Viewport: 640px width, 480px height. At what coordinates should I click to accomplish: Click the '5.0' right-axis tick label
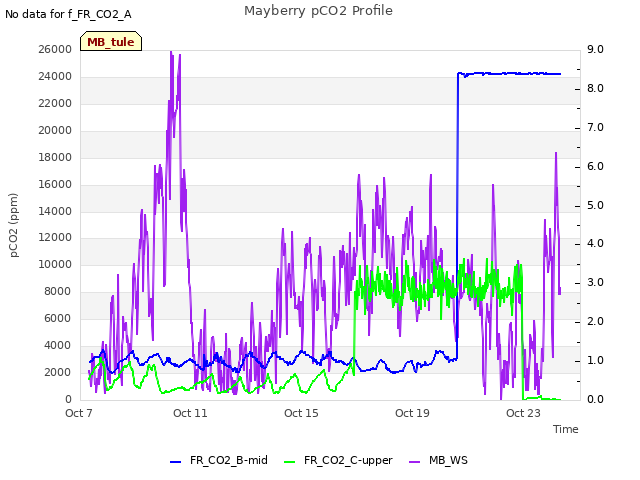[595, 205]
